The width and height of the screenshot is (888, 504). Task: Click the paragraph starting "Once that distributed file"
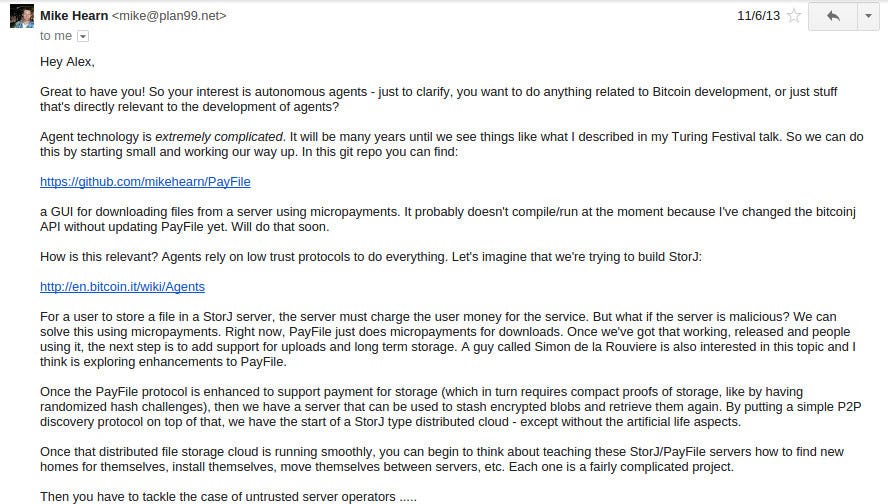442,459
